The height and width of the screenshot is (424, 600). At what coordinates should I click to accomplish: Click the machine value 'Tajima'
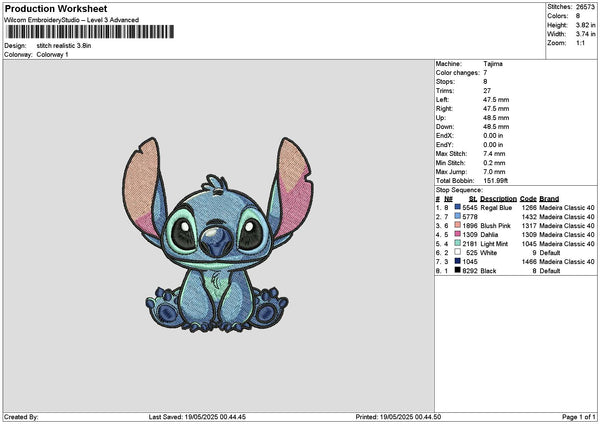pos(493,64)
